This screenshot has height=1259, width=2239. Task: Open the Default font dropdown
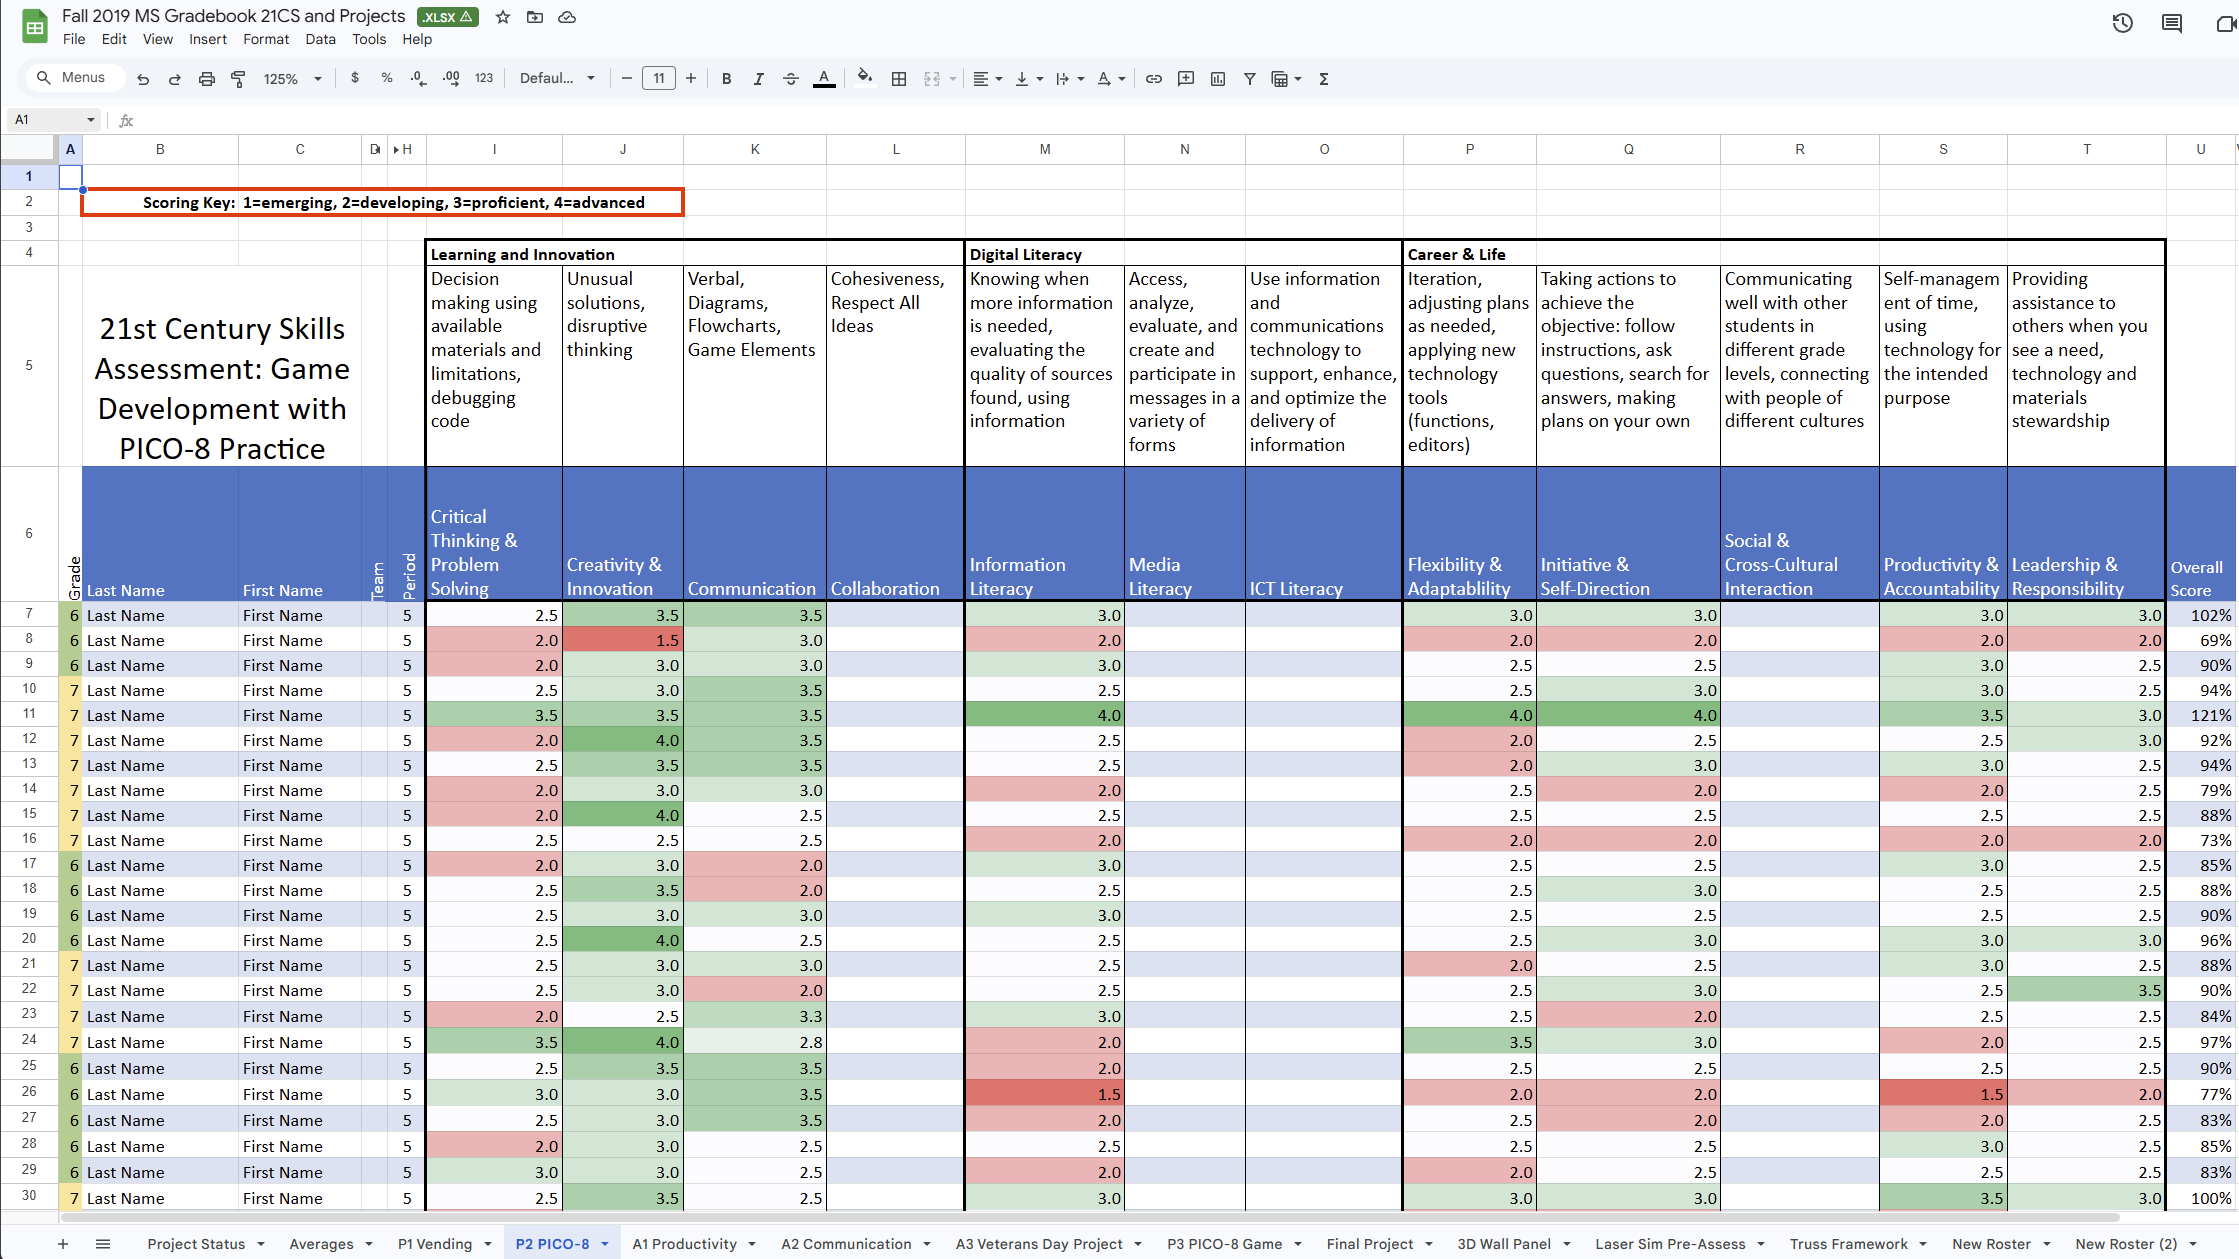(557, 78)
